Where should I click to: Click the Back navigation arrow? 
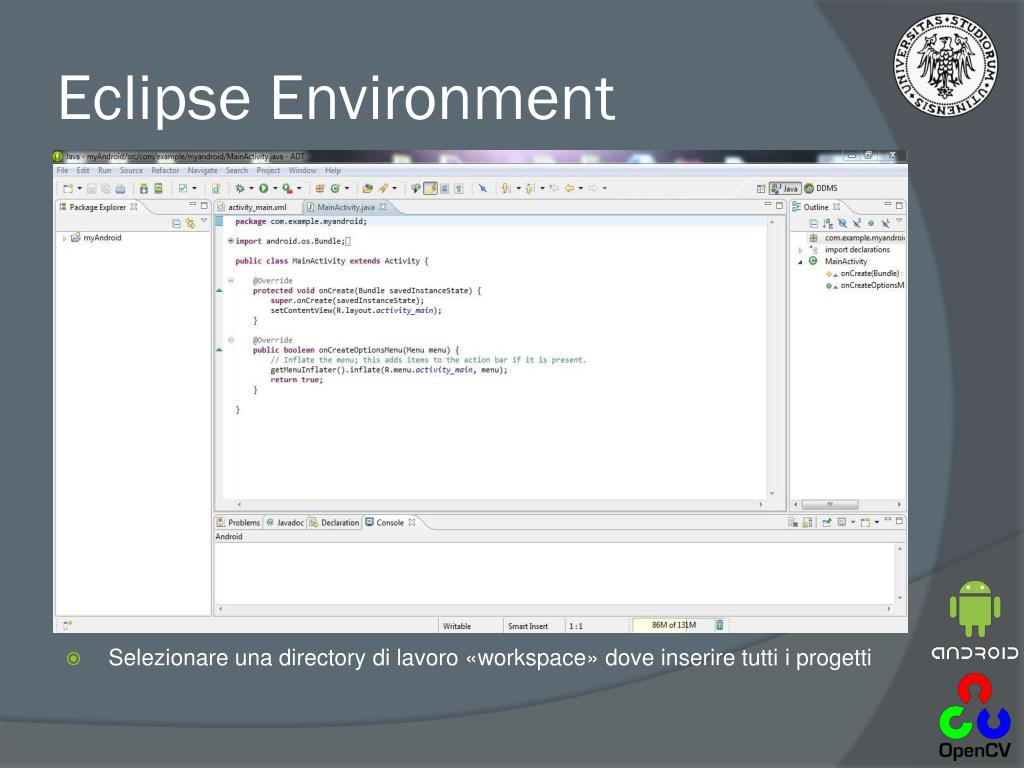pos(569,189)
